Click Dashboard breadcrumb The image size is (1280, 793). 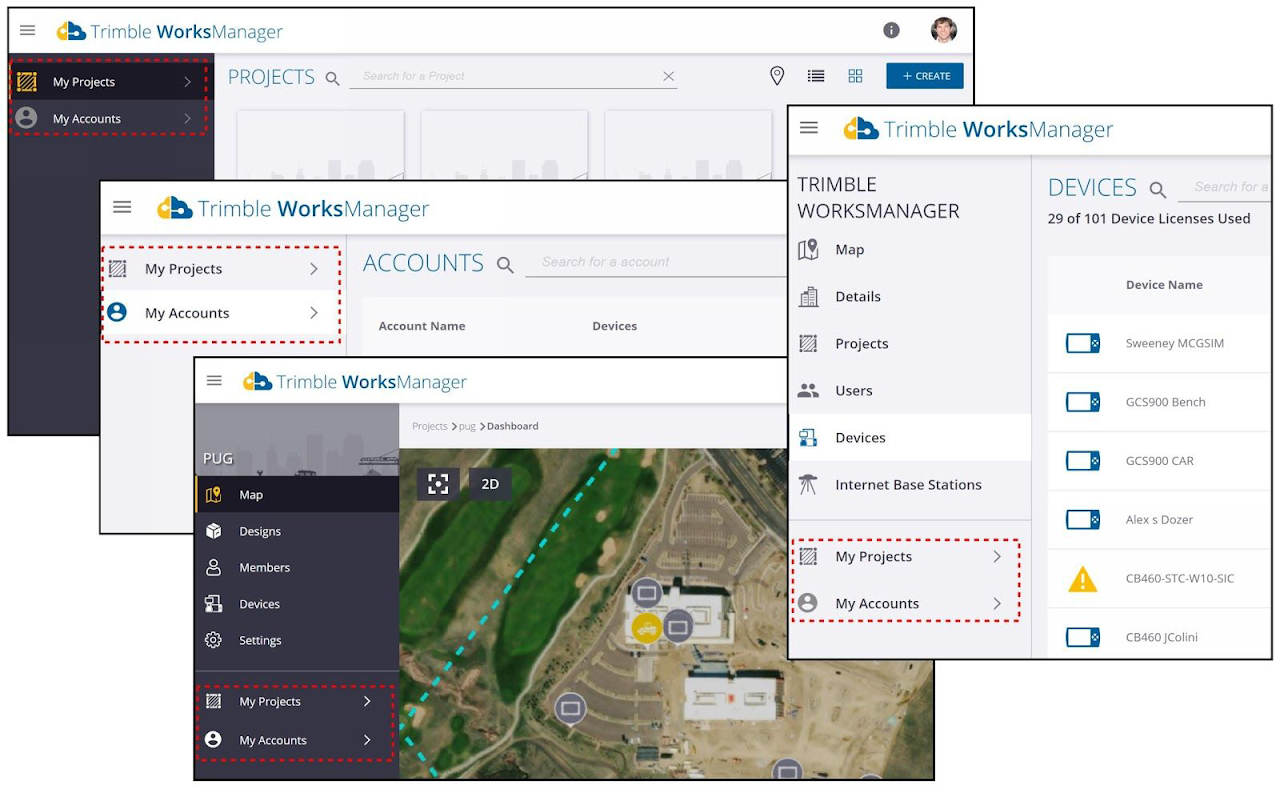tap(512, 426)
